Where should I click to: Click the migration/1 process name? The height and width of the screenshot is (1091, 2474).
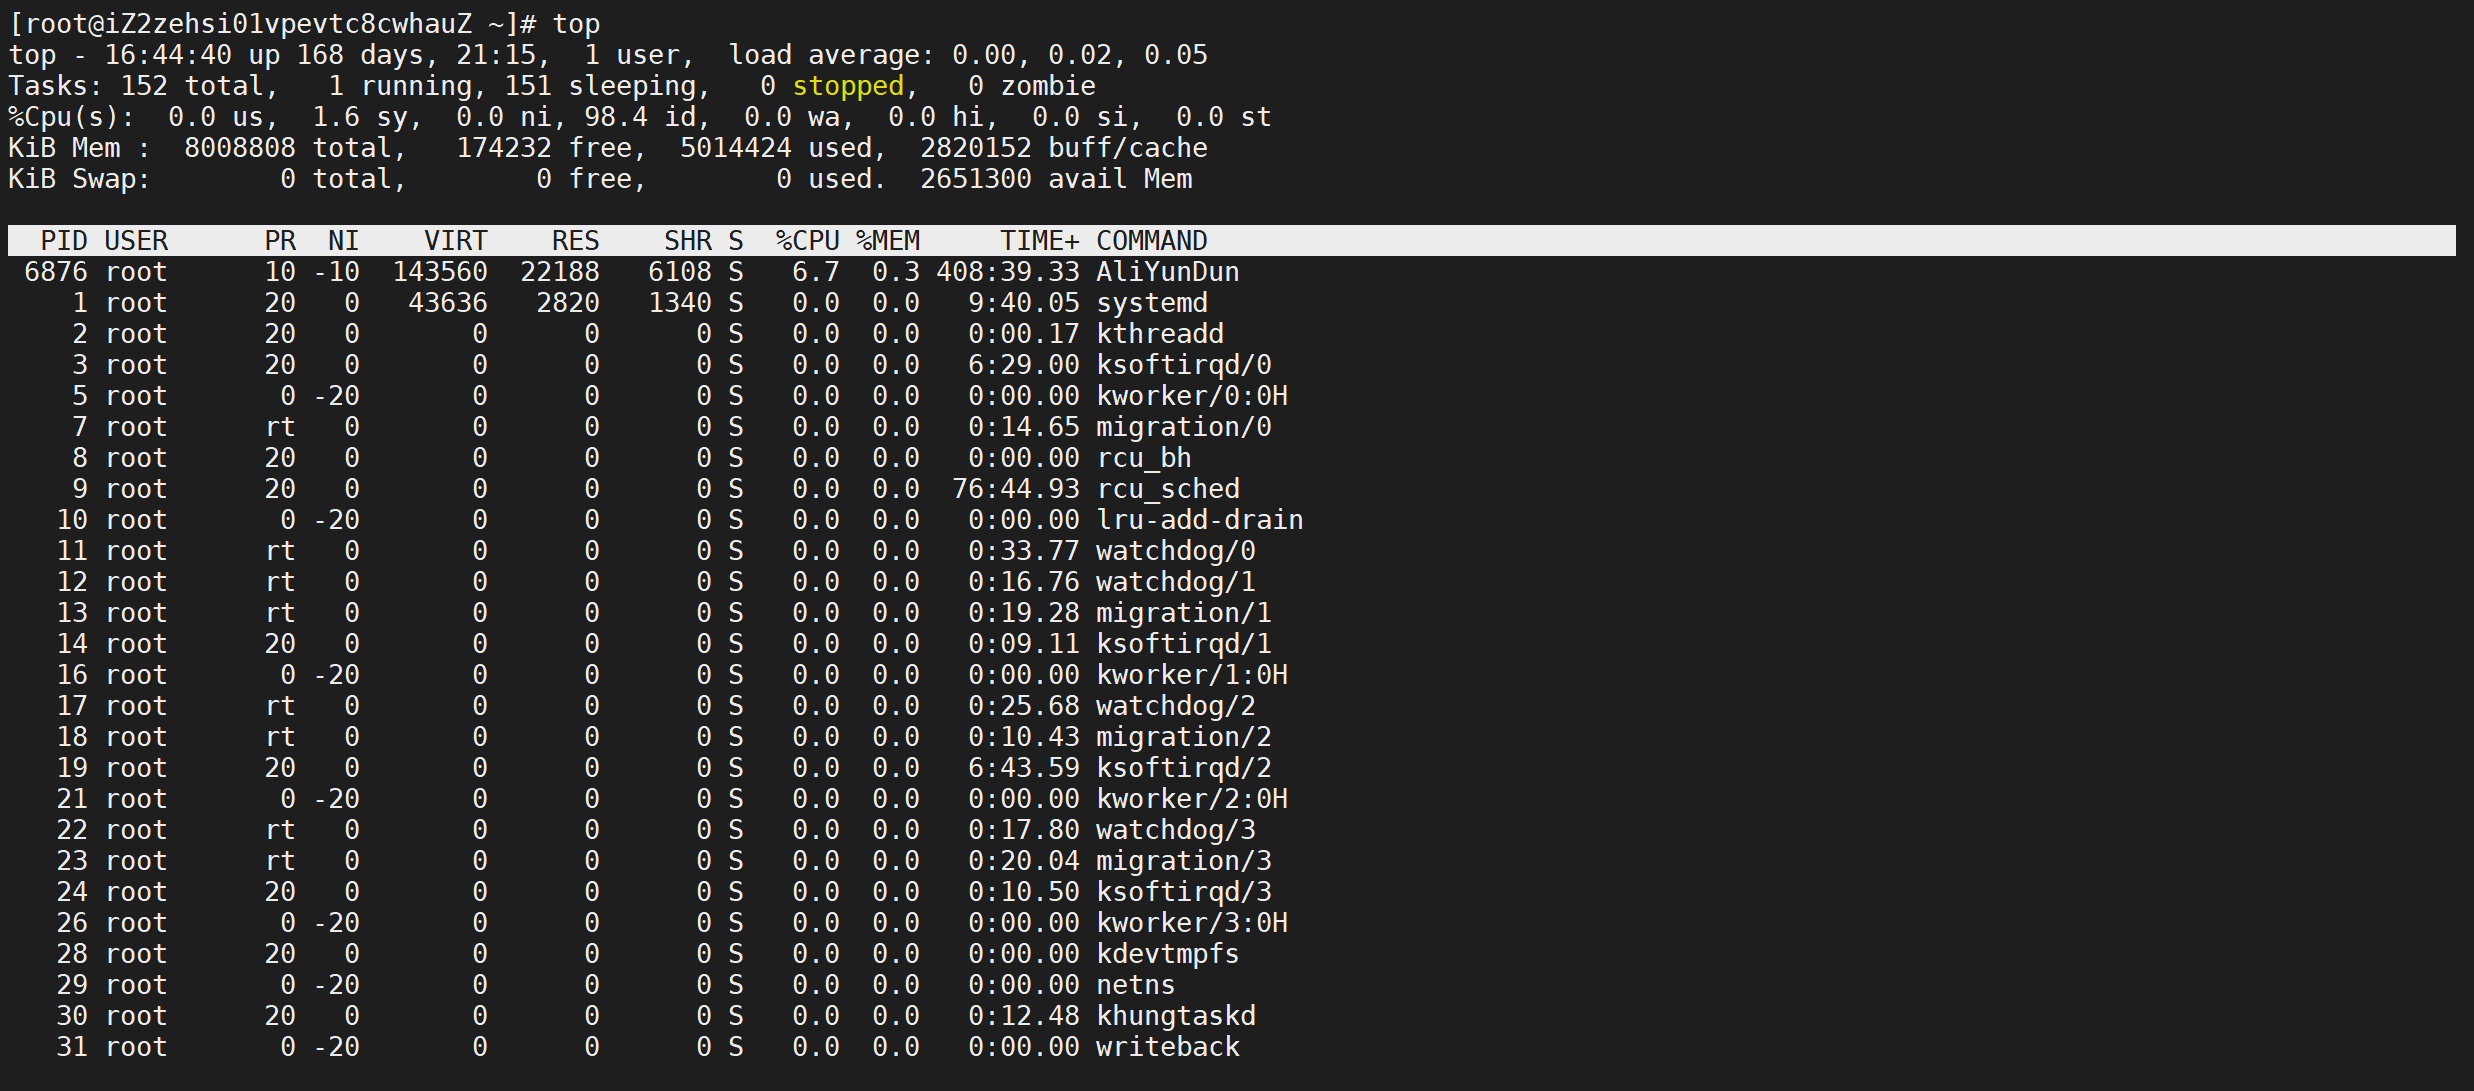click(1183, 613)
